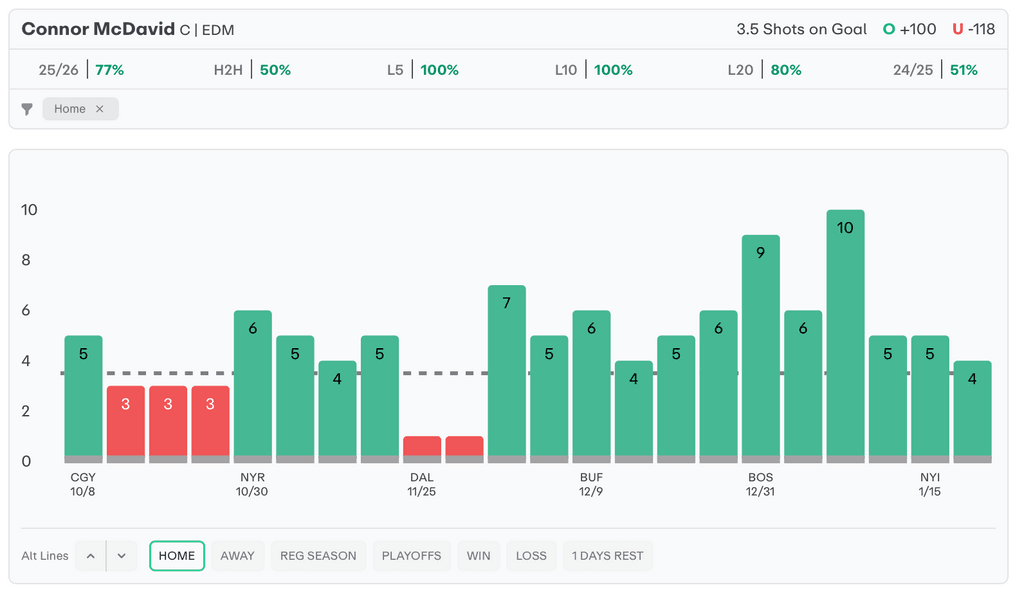This screenshot has width=1024, height=596.
Task: Click the Connor McDavid player name
Action: pyautogui.click(x=98, y=29)
